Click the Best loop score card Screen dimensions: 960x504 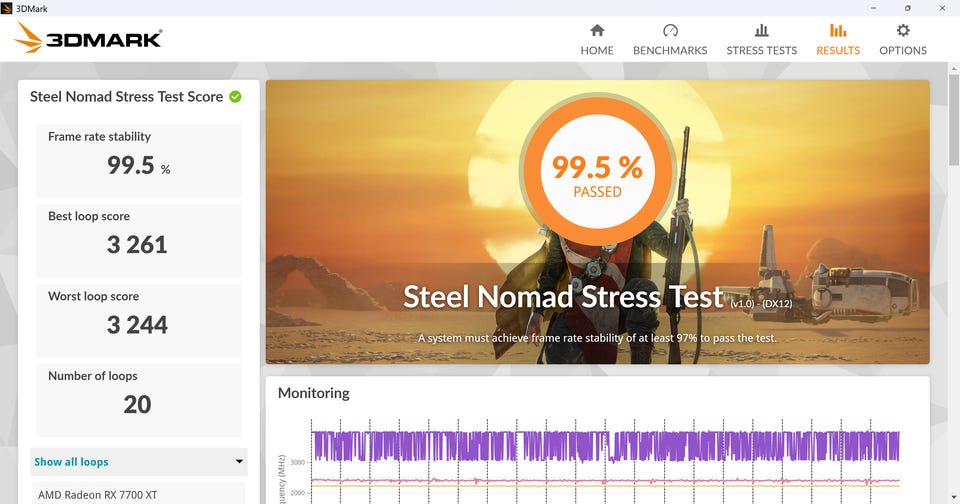click(x=139, y=240)
